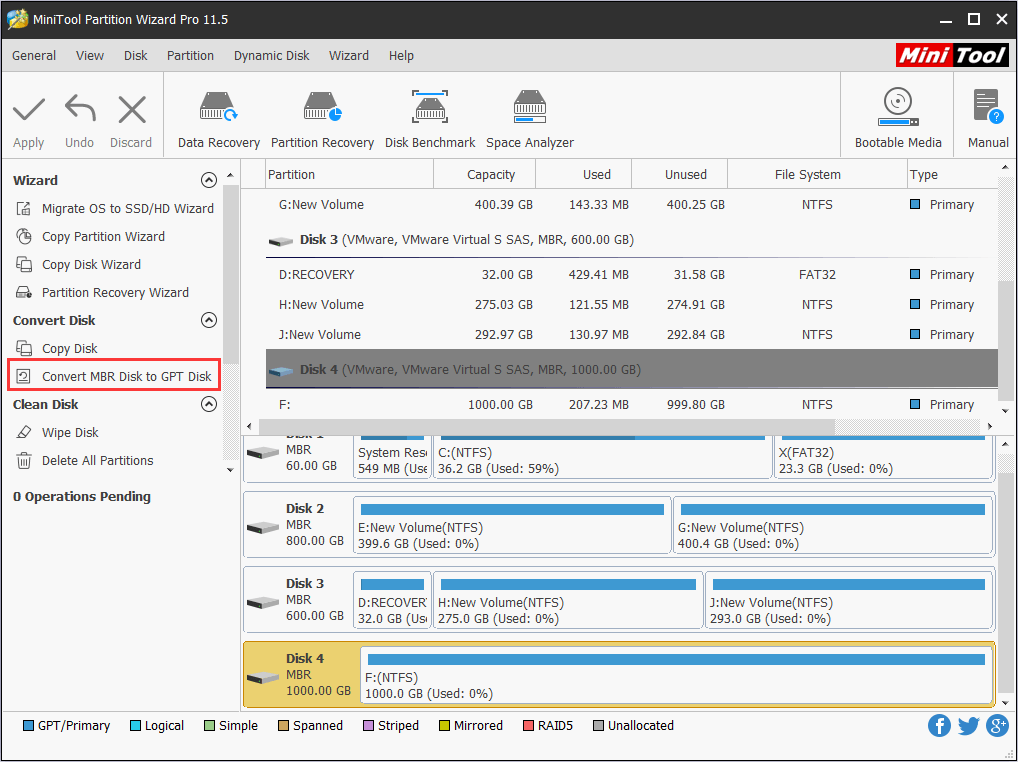This screenshot has width=1018, height=762.
Task: Select Copy Disk under Convert Disk
Action: (x=56, y=348)
